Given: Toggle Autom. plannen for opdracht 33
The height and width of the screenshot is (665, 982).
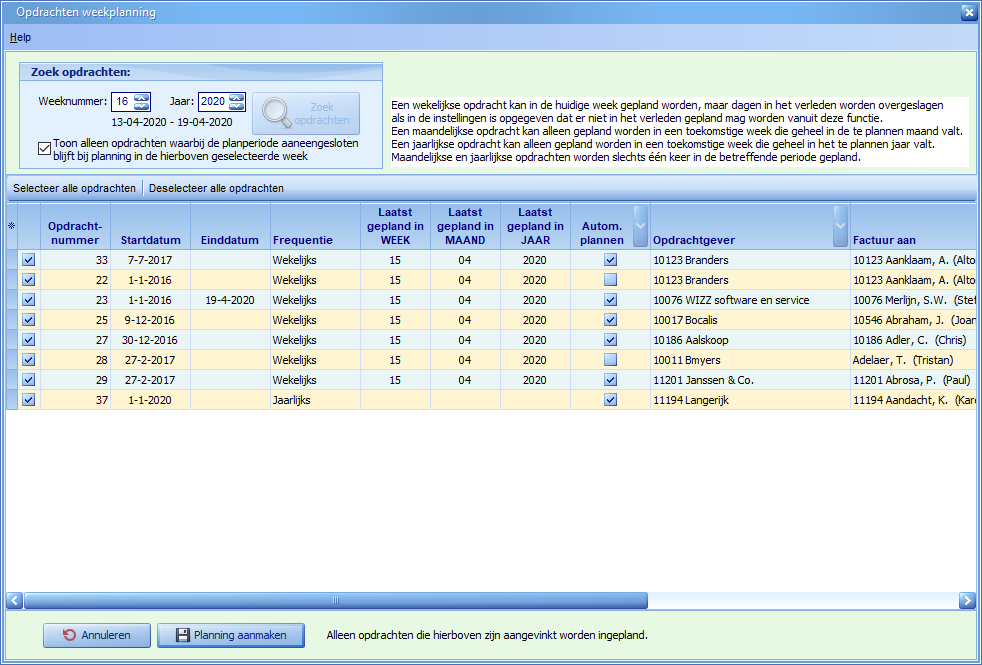Looking at the screenshot, I should tap(611, 260).
